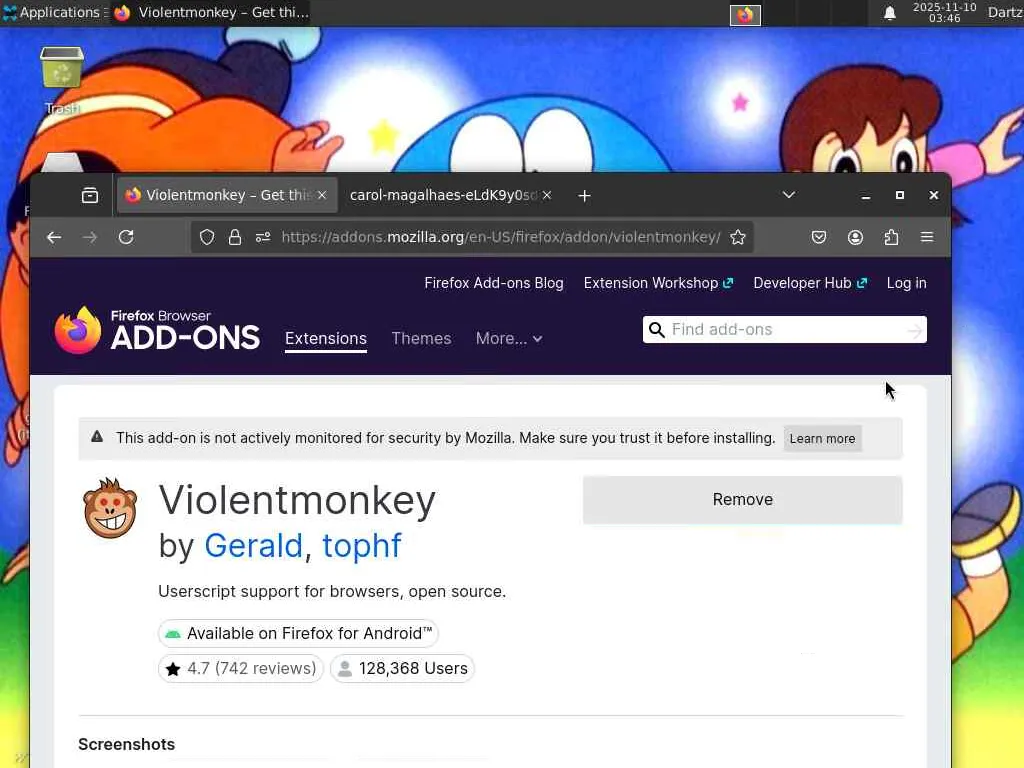Switch to the carol-magalhaes tab

451,195
